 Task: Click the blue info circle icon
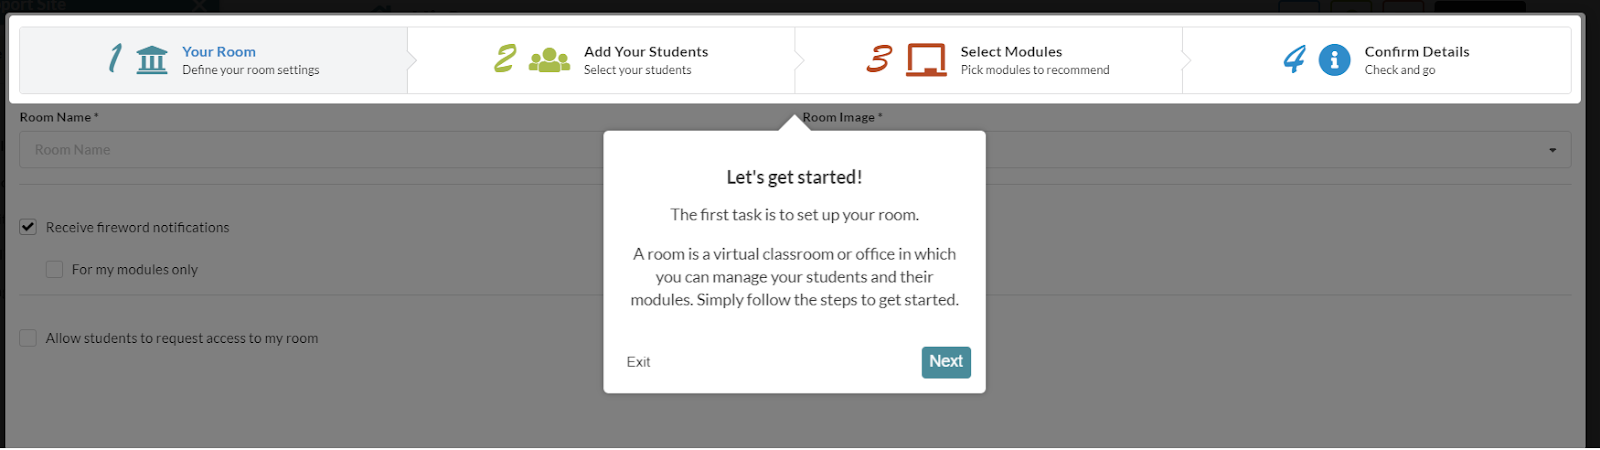point(1334,60)
